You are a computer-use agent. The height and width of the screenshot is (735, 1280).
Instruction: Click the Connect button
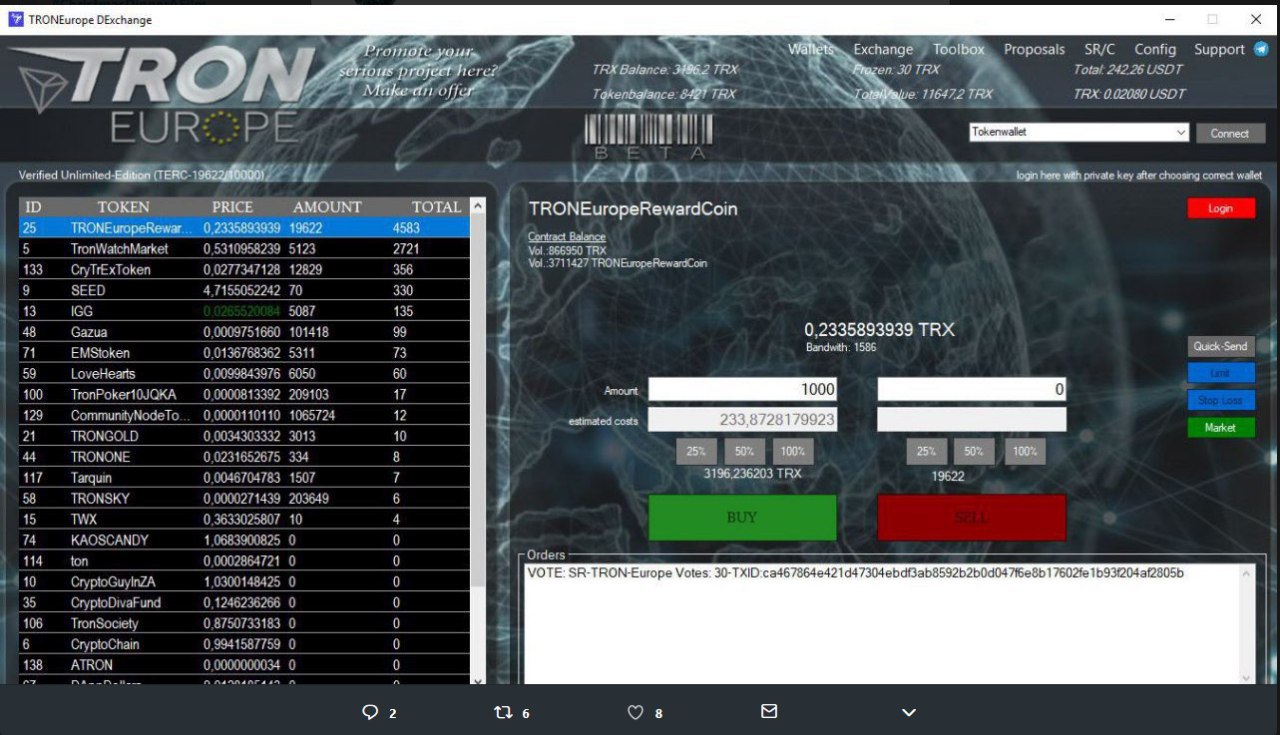(x=1230, y=133)
